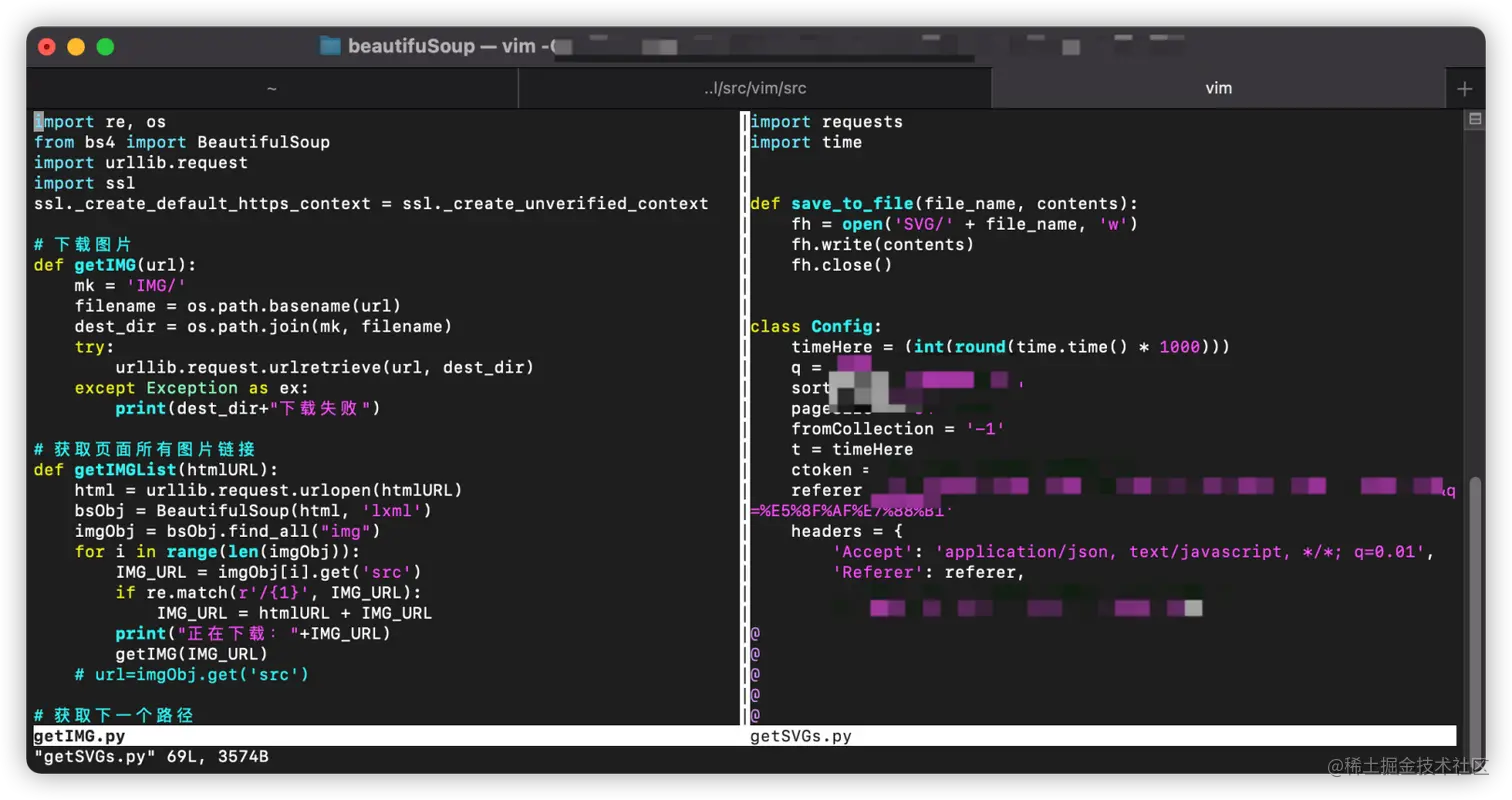Click the urllib.request.urlretrieve line
The width and height of the screenshot is (1512, 800).
click(325, 367)
